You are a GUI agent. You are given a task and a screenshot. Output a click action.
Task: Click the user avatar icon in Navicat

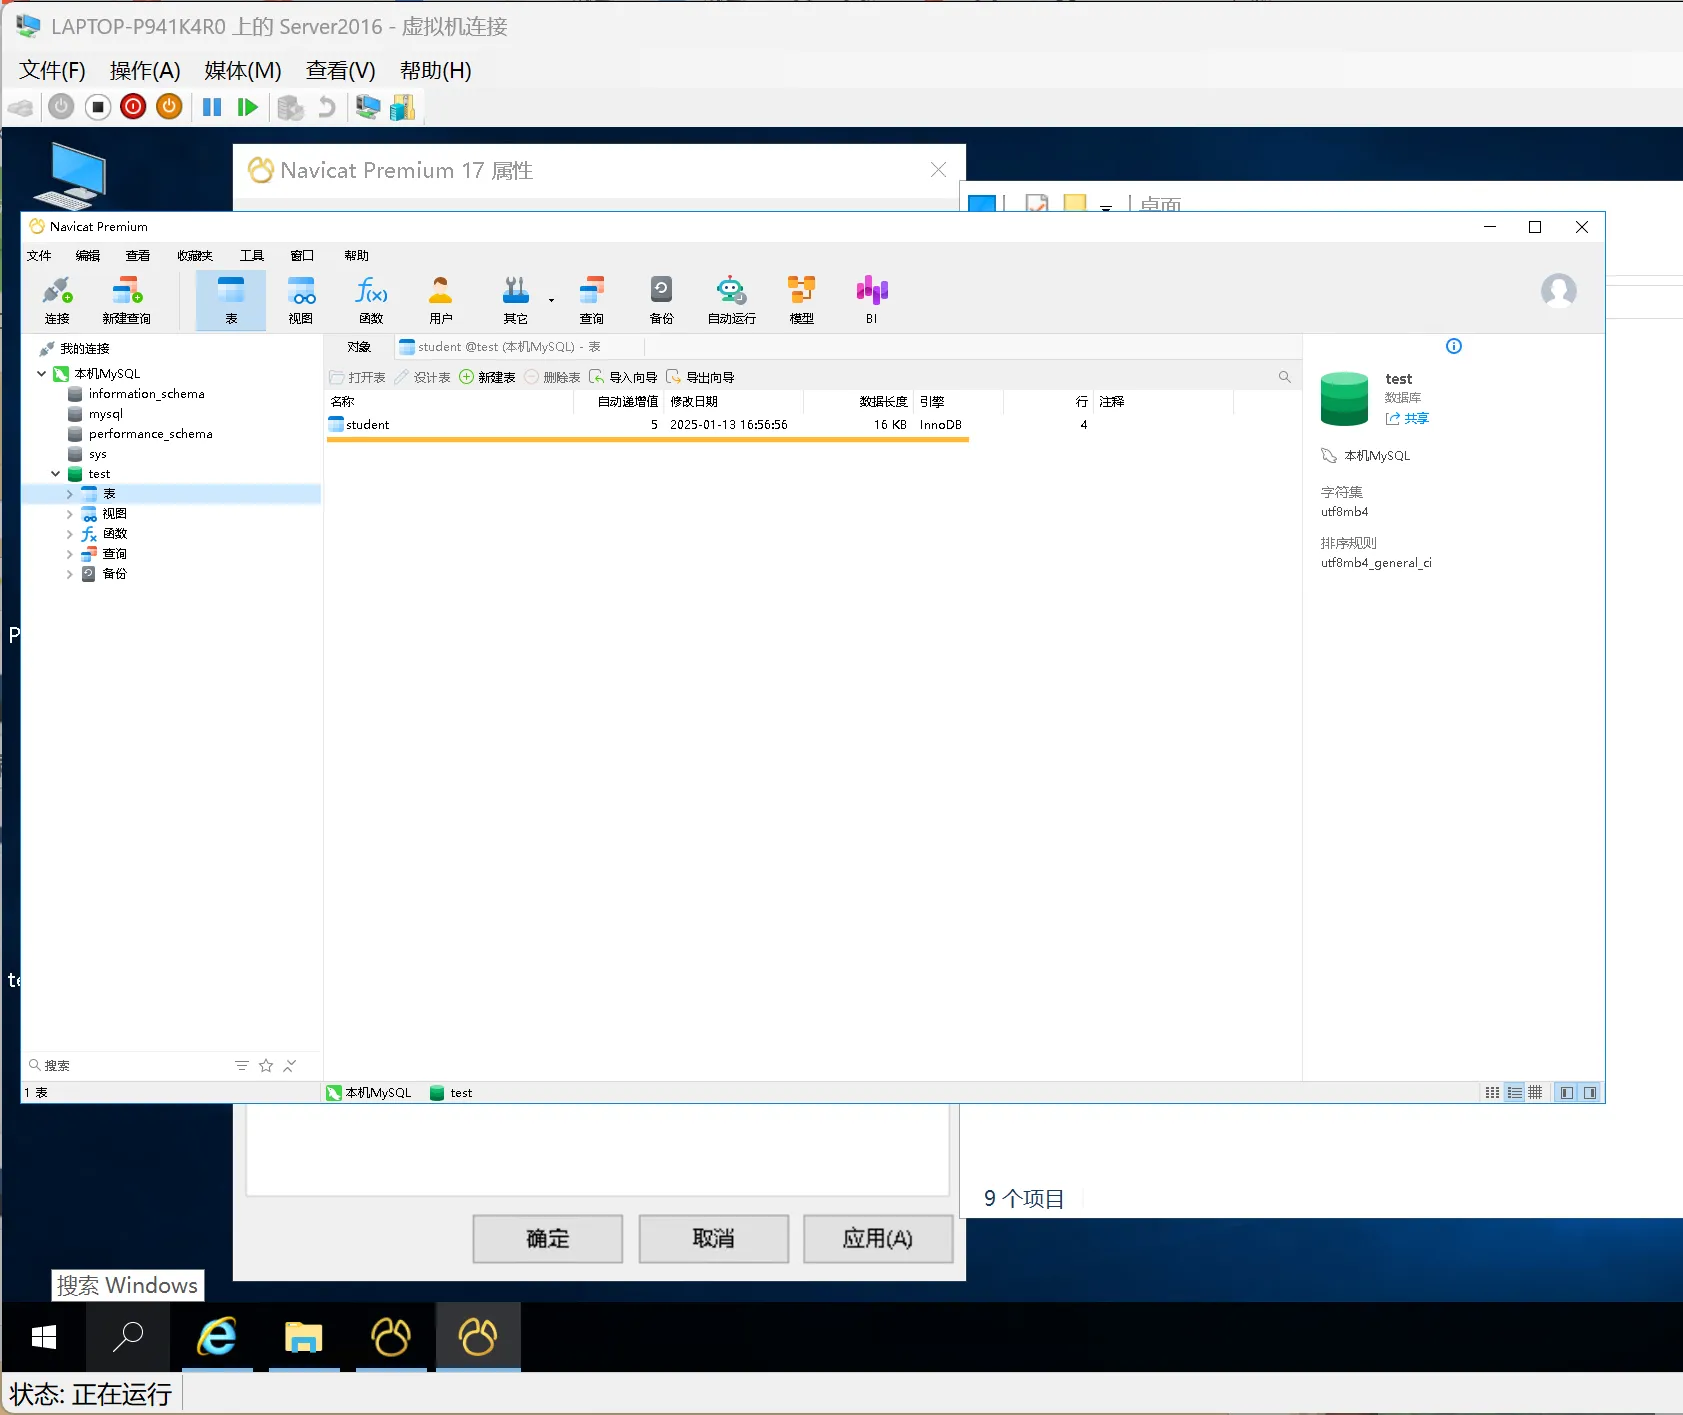(1559, 291)
